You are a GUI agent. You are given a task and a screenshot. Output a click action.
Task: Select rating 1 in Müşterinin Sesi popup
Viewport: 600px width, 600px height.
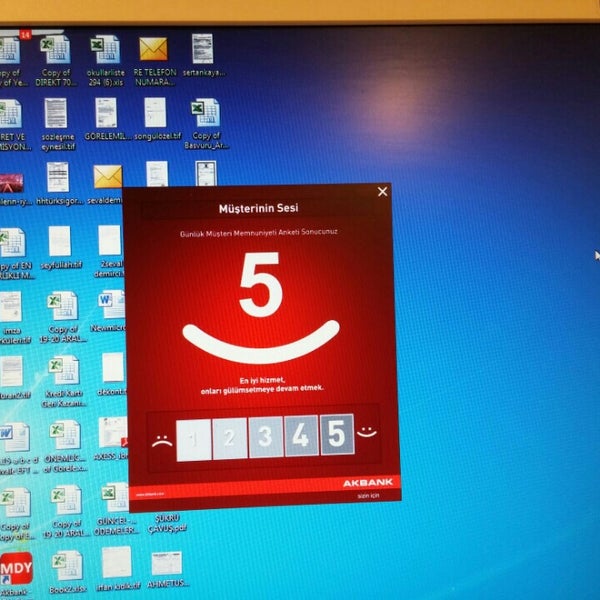coord(194,440)
